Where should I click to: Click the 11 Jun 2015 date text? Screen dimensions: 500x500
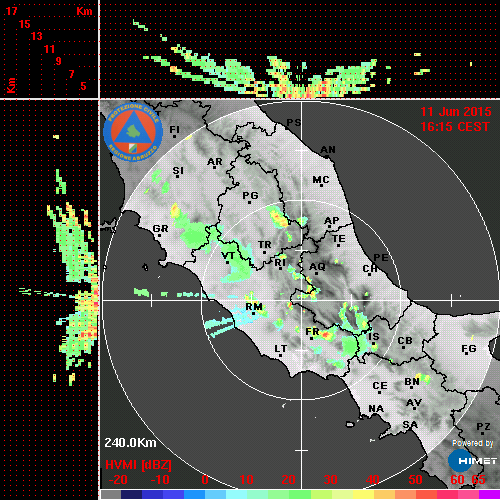tap(456, 112)
